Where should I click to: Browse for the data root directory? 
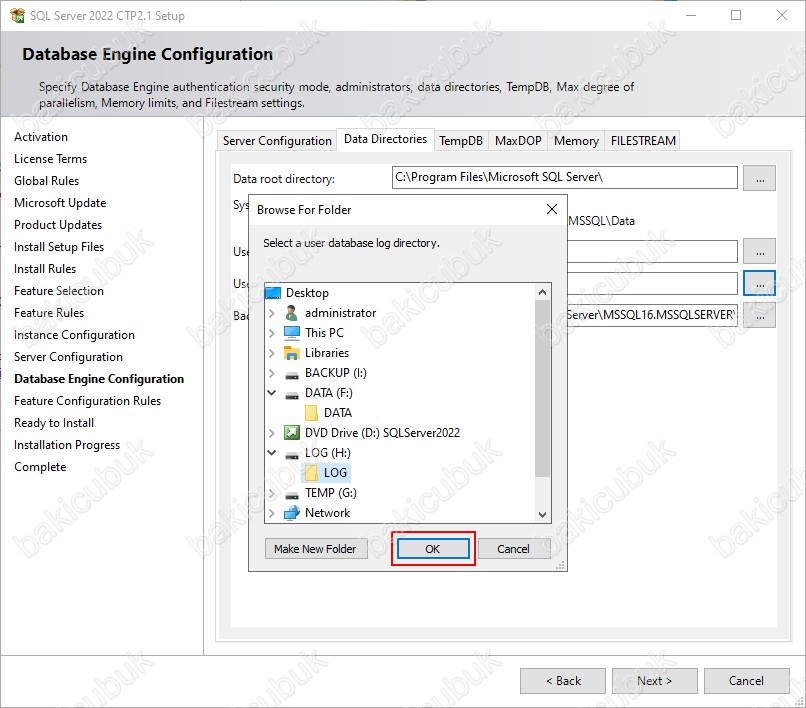point(759,178)
